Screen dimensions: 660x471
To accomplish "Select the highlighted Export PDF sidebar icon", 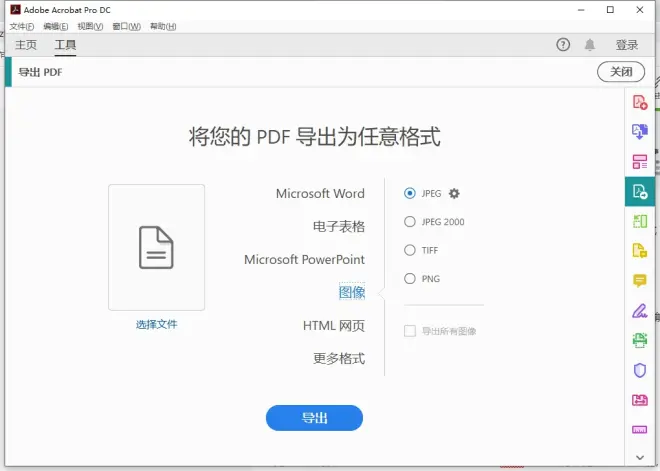I will 640,192.
